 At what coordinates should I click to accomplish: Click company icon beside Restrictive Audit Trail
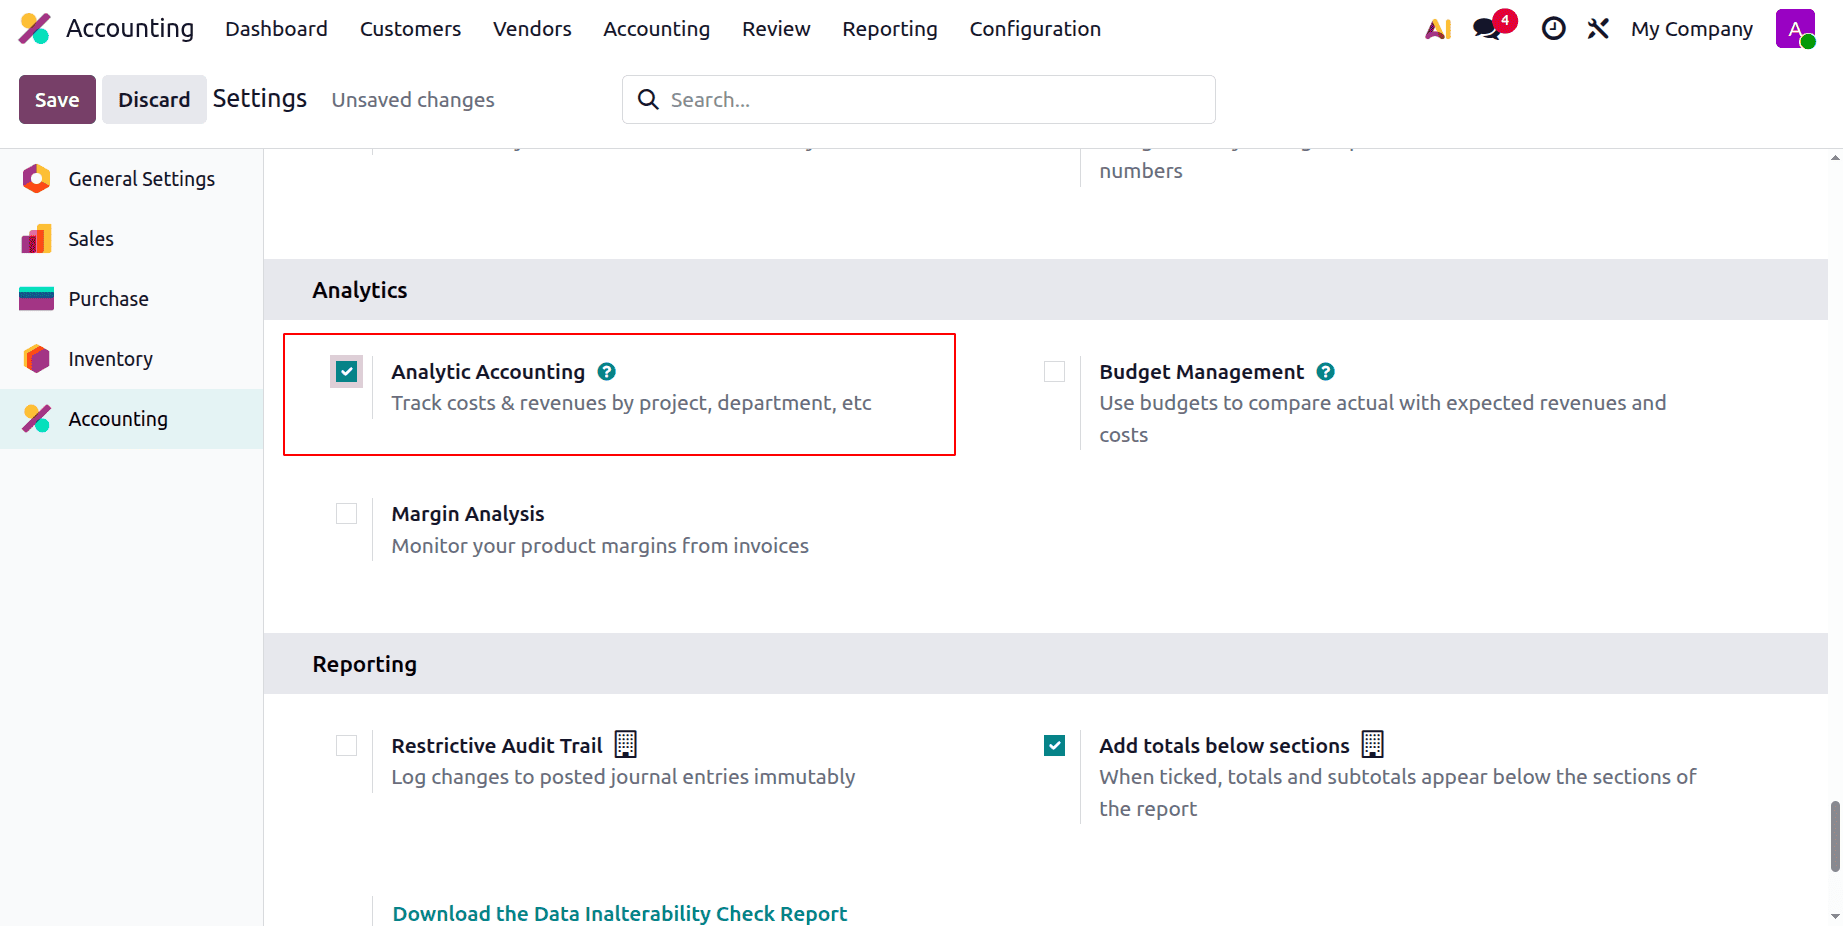pos(626,744)
